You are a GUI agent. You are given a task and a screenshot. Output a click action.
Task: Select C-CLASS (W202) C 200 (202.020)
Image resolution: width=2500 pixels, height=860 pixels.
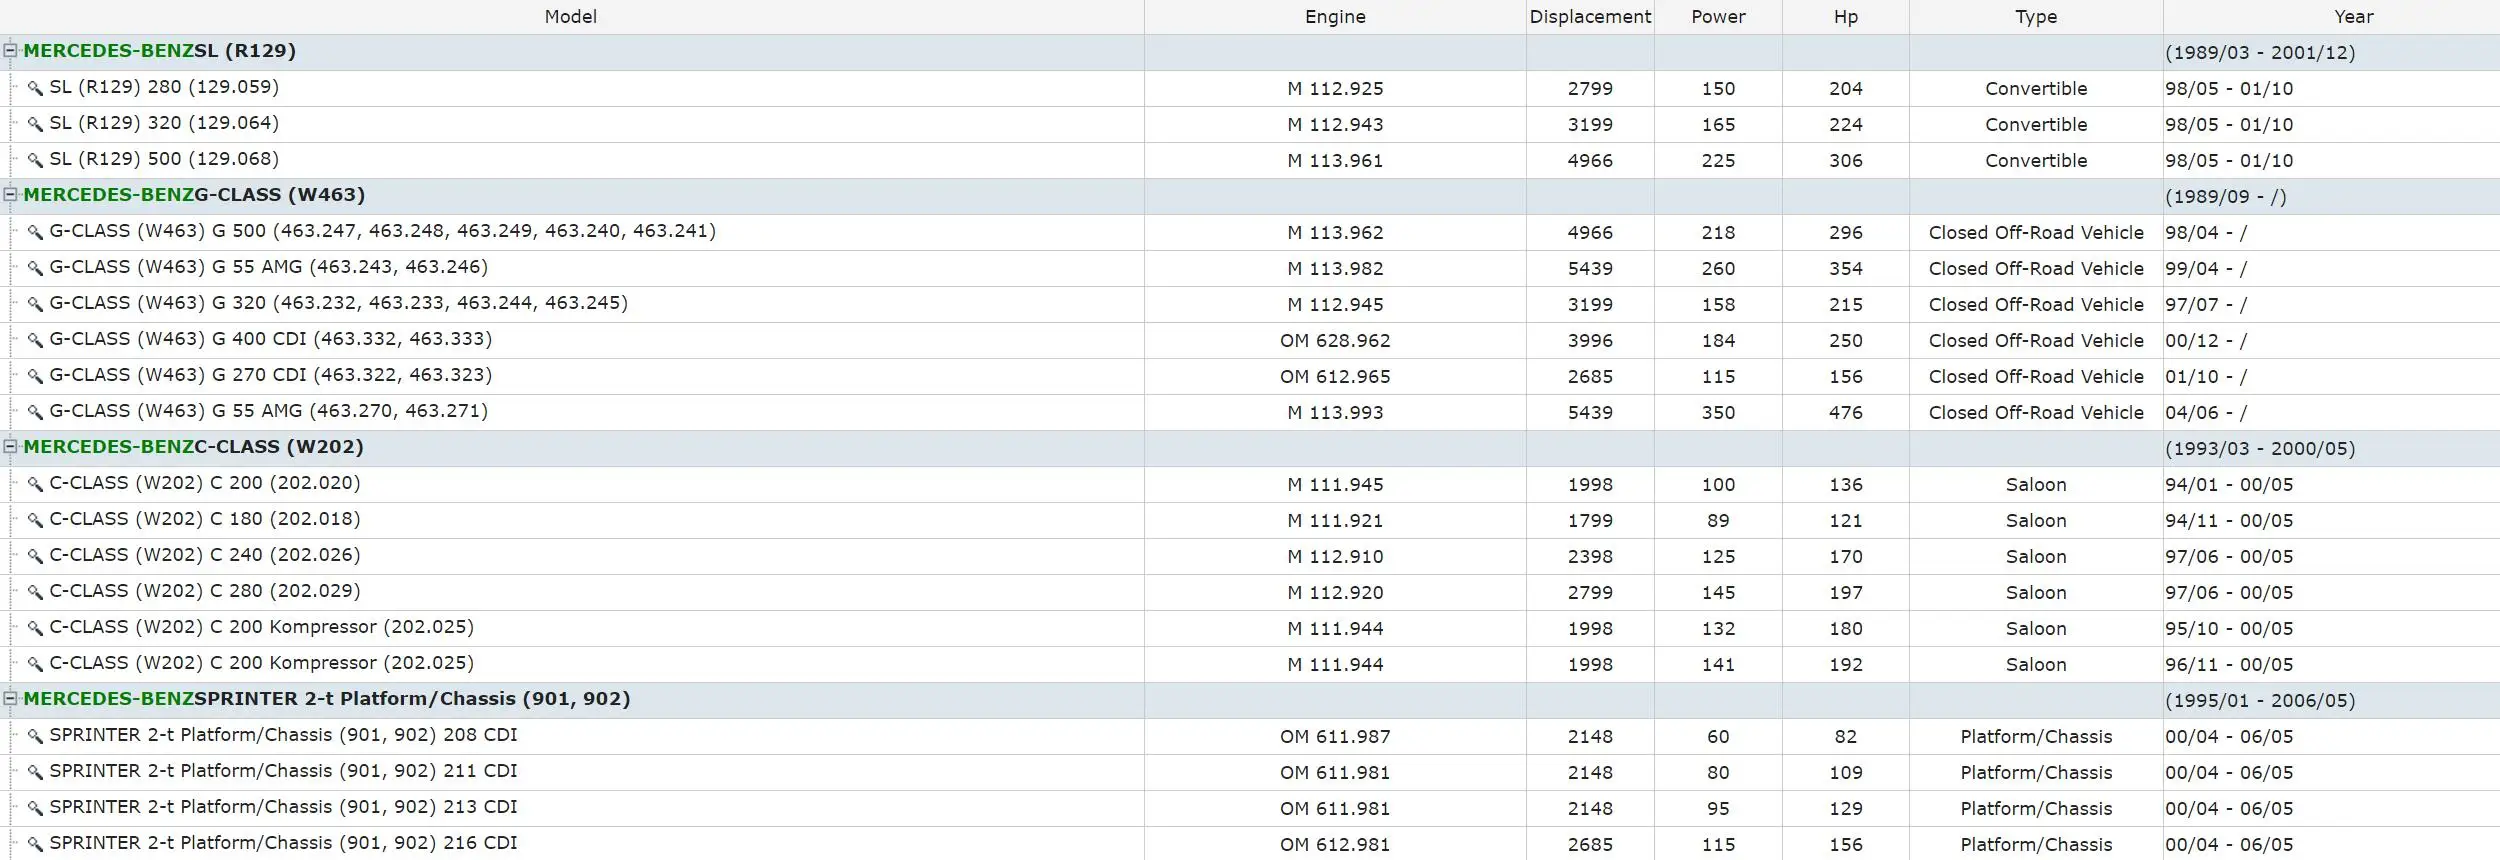point(205,483)
